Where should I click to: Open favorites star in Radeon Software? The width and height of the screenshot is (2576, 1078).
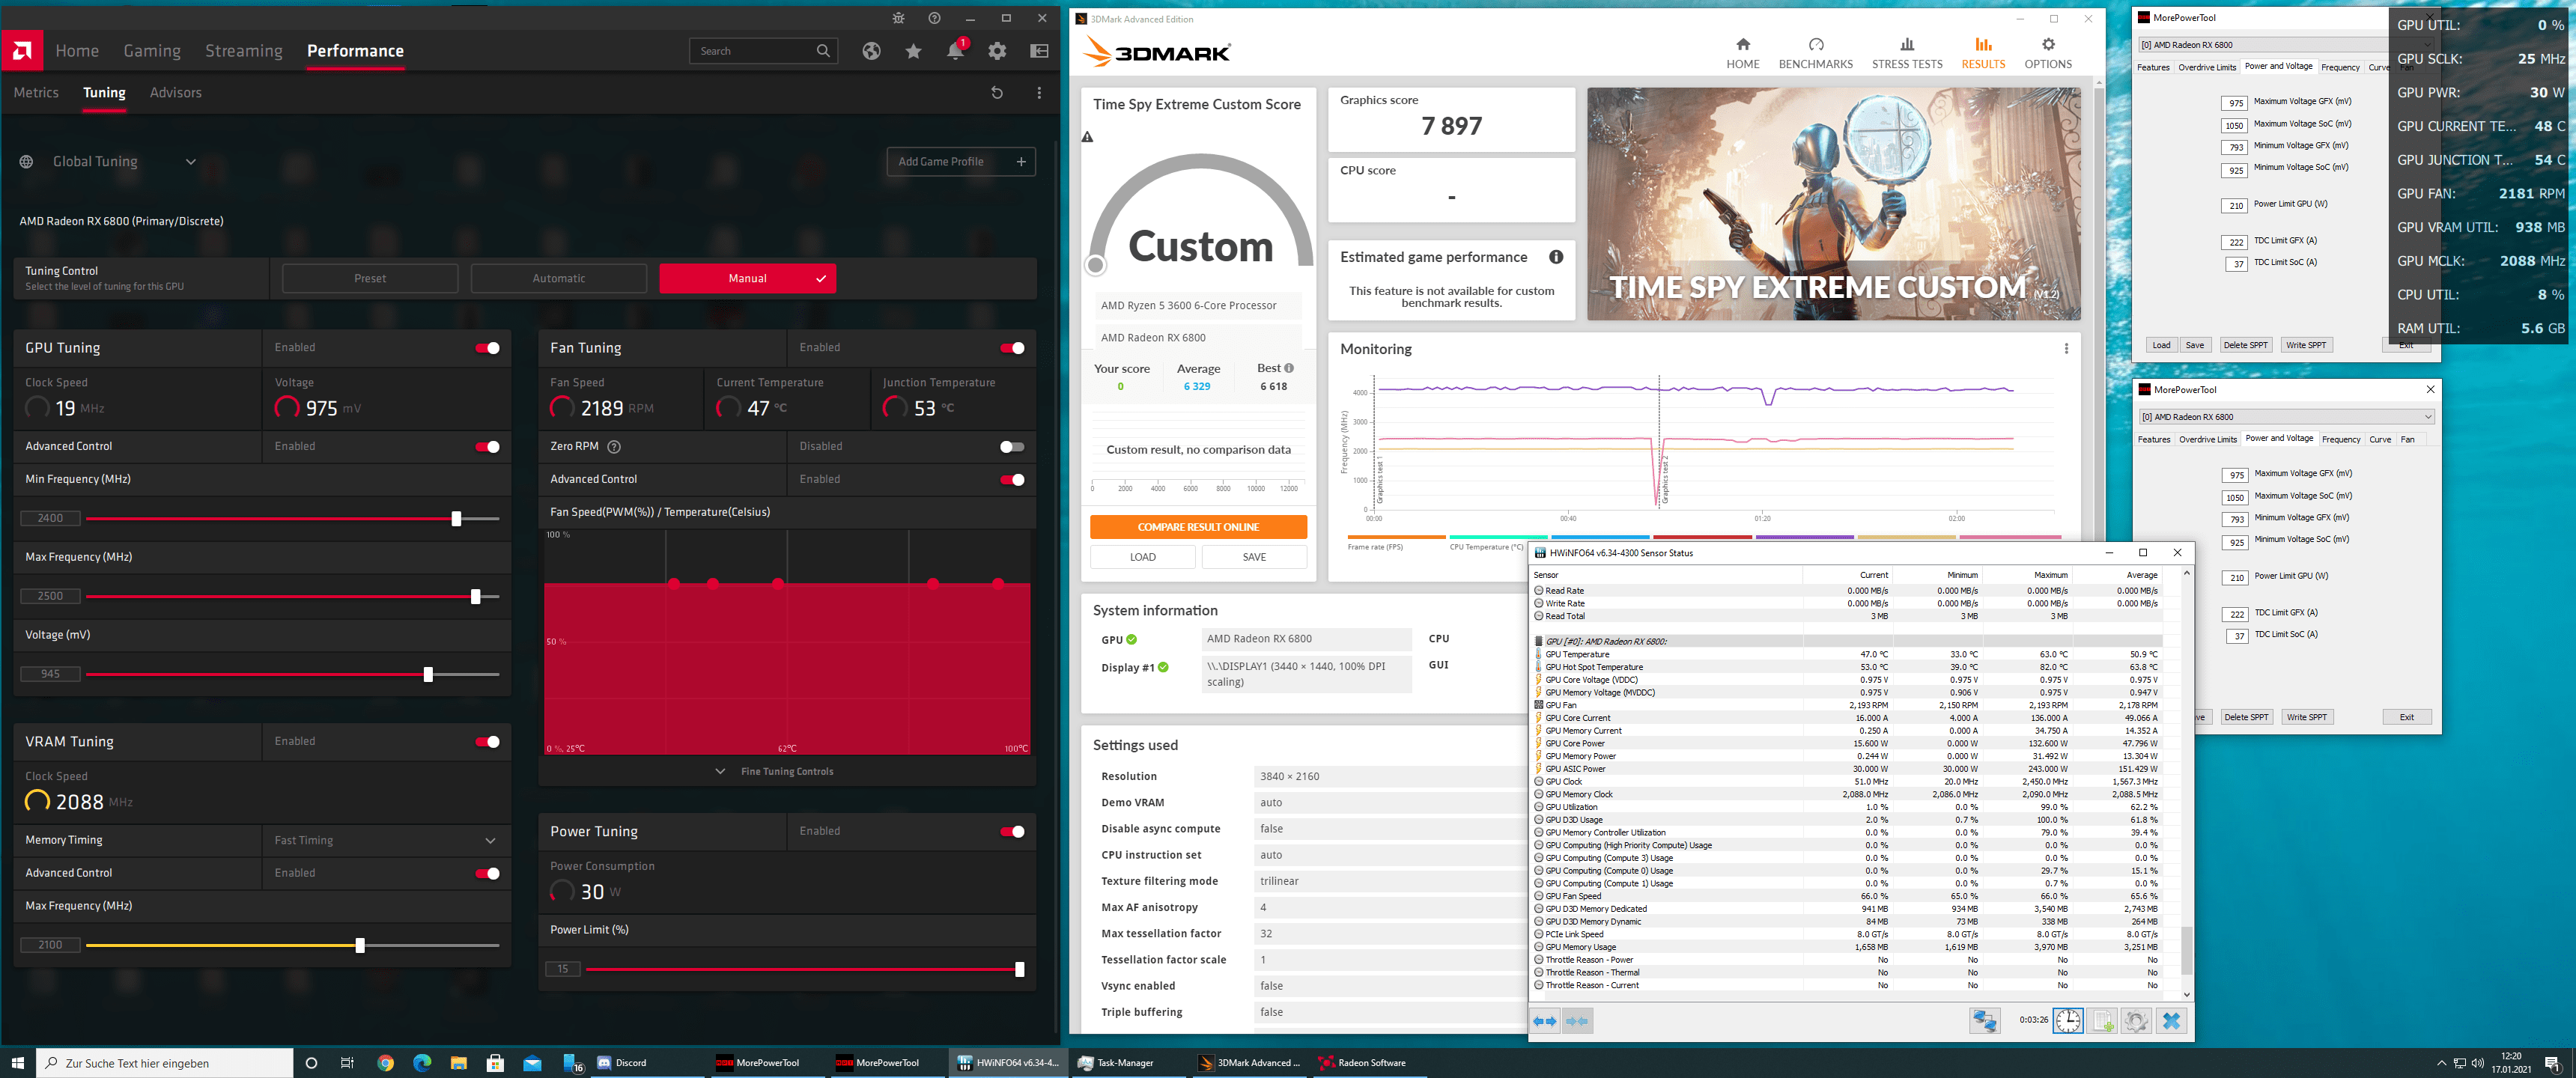913,51
